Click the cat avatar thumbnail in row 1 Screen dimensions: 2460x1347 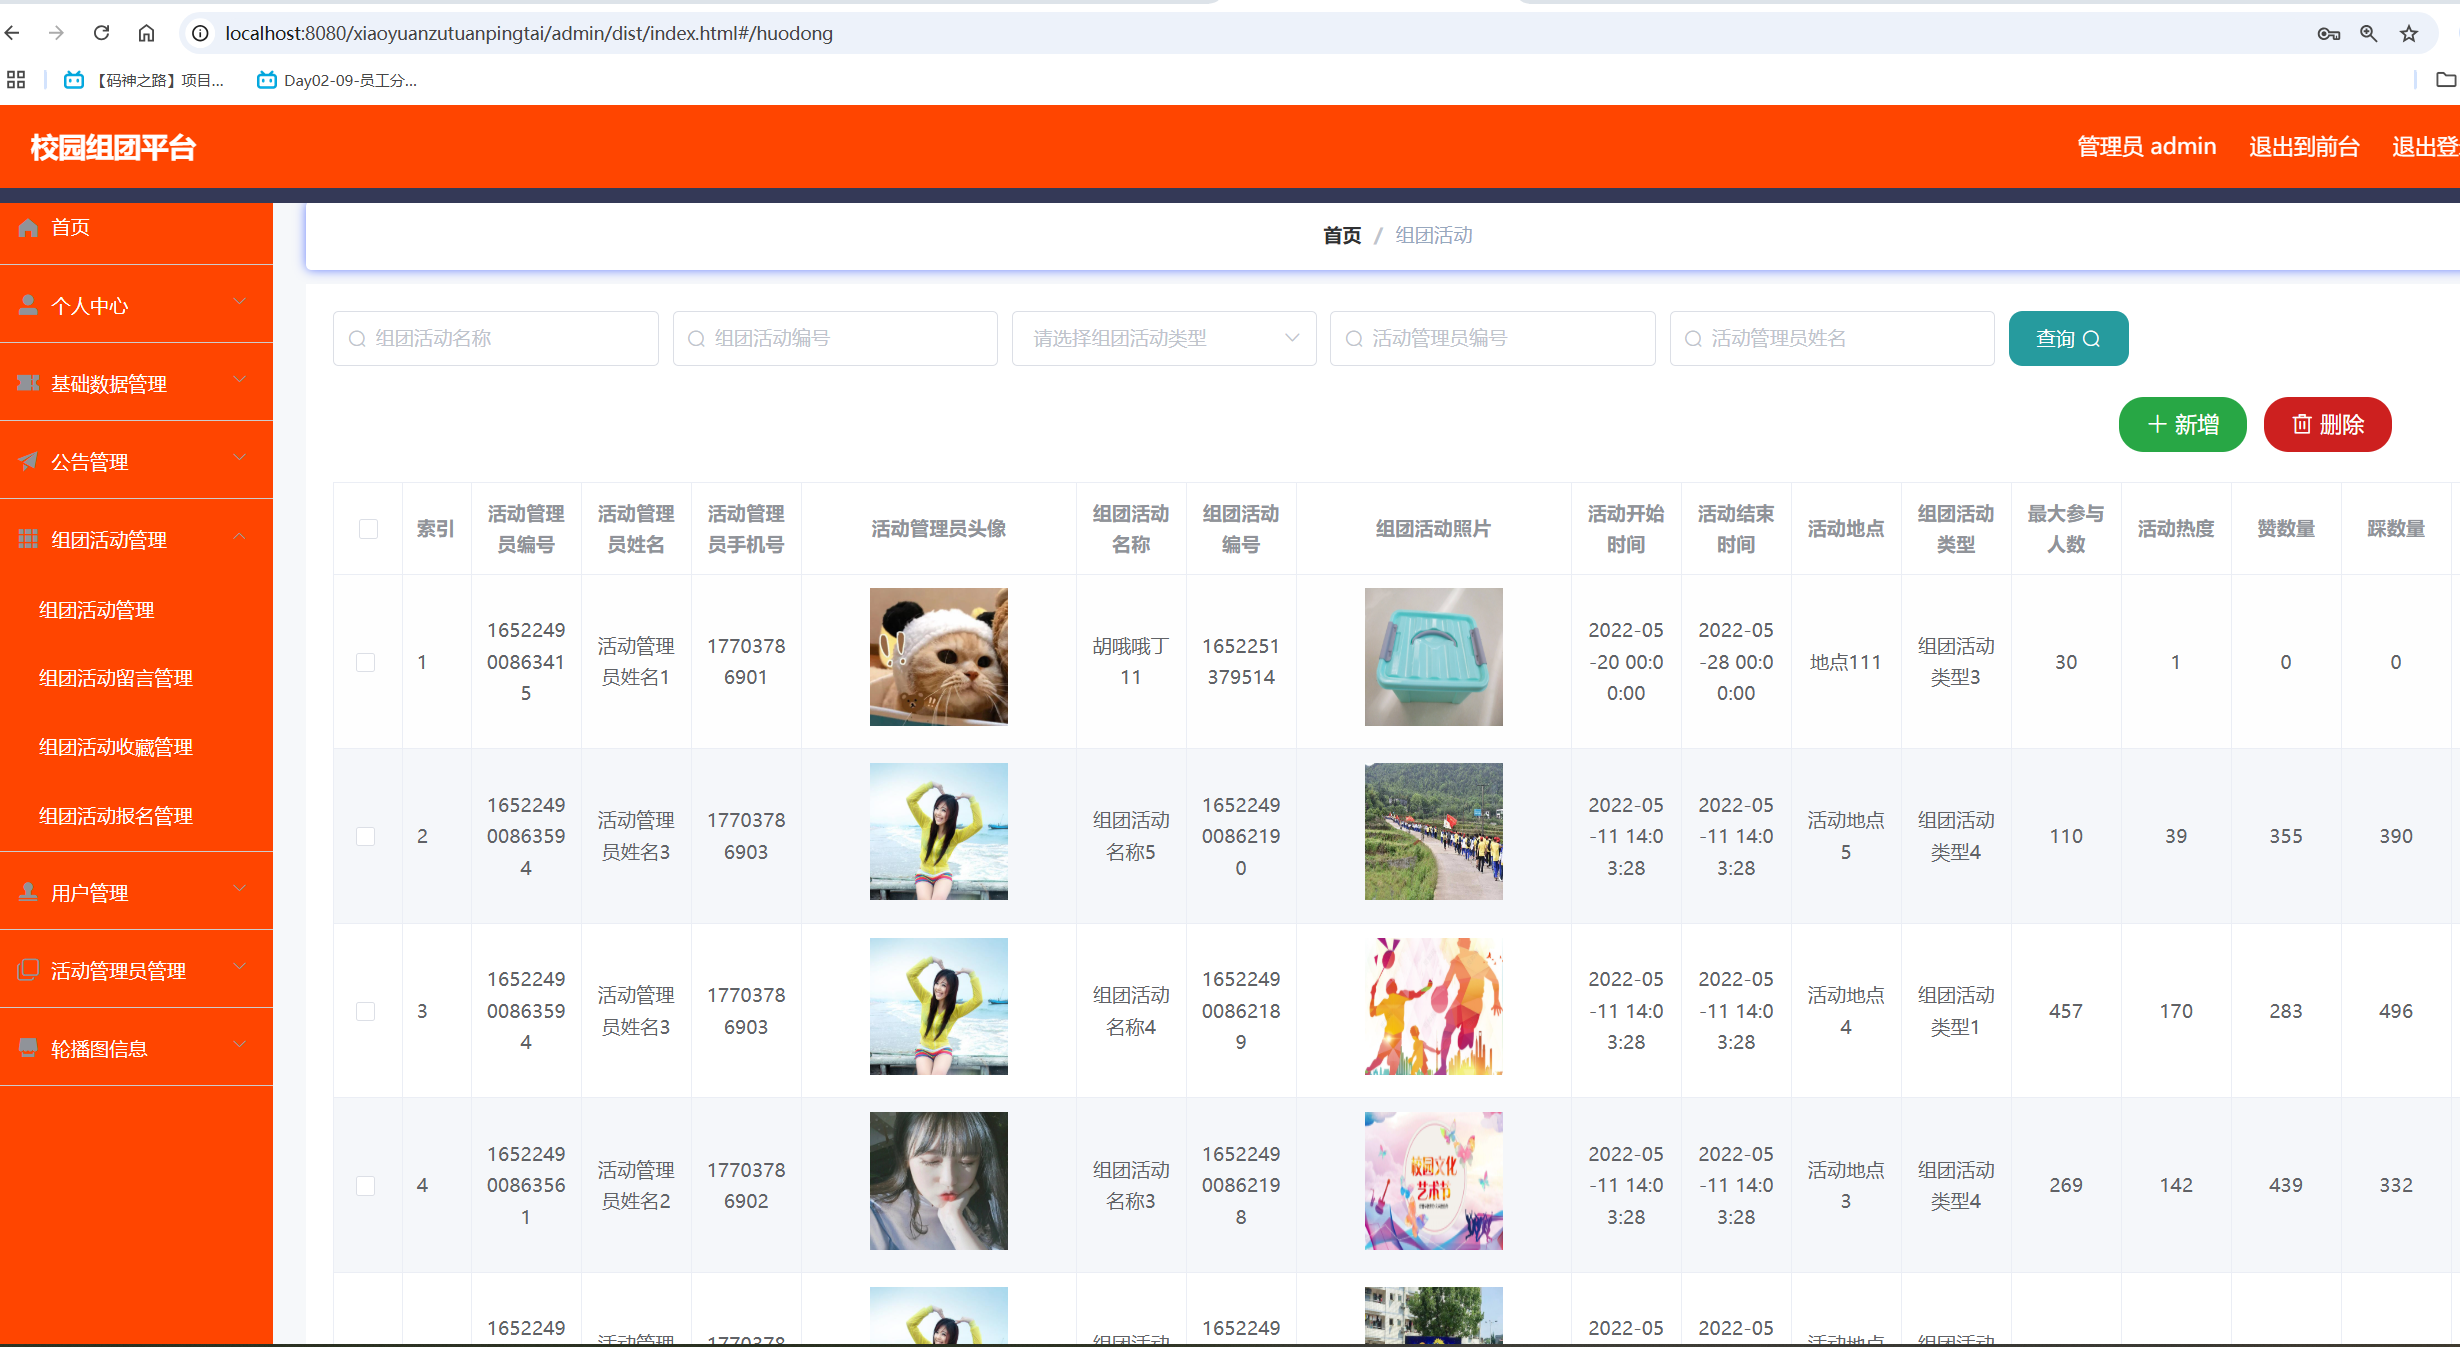[x=938, y=656]
